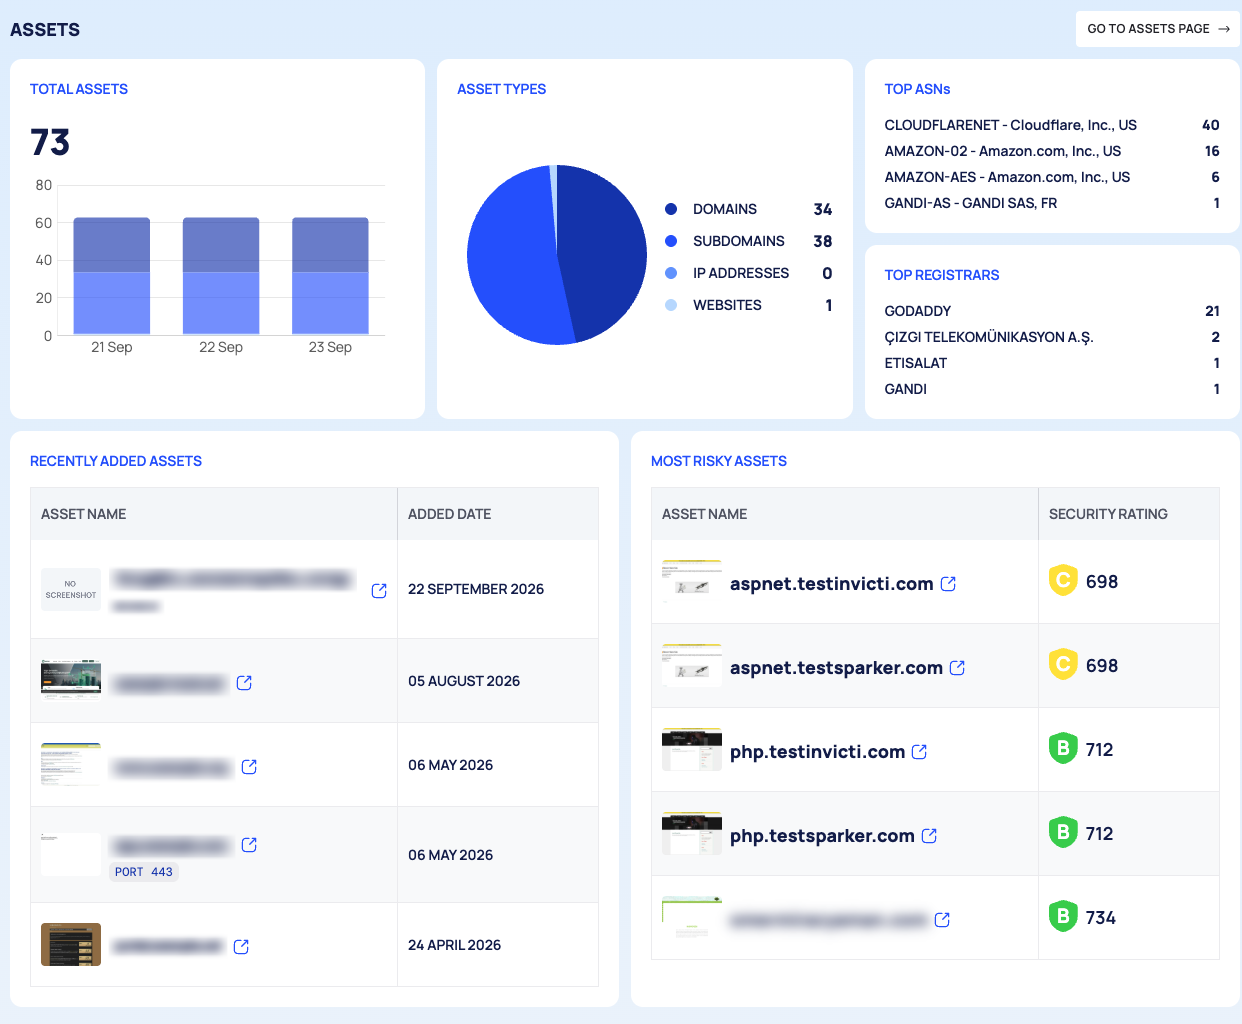
Task: Open the 24 April 2026 asset thumbnail
Action: 71,944
